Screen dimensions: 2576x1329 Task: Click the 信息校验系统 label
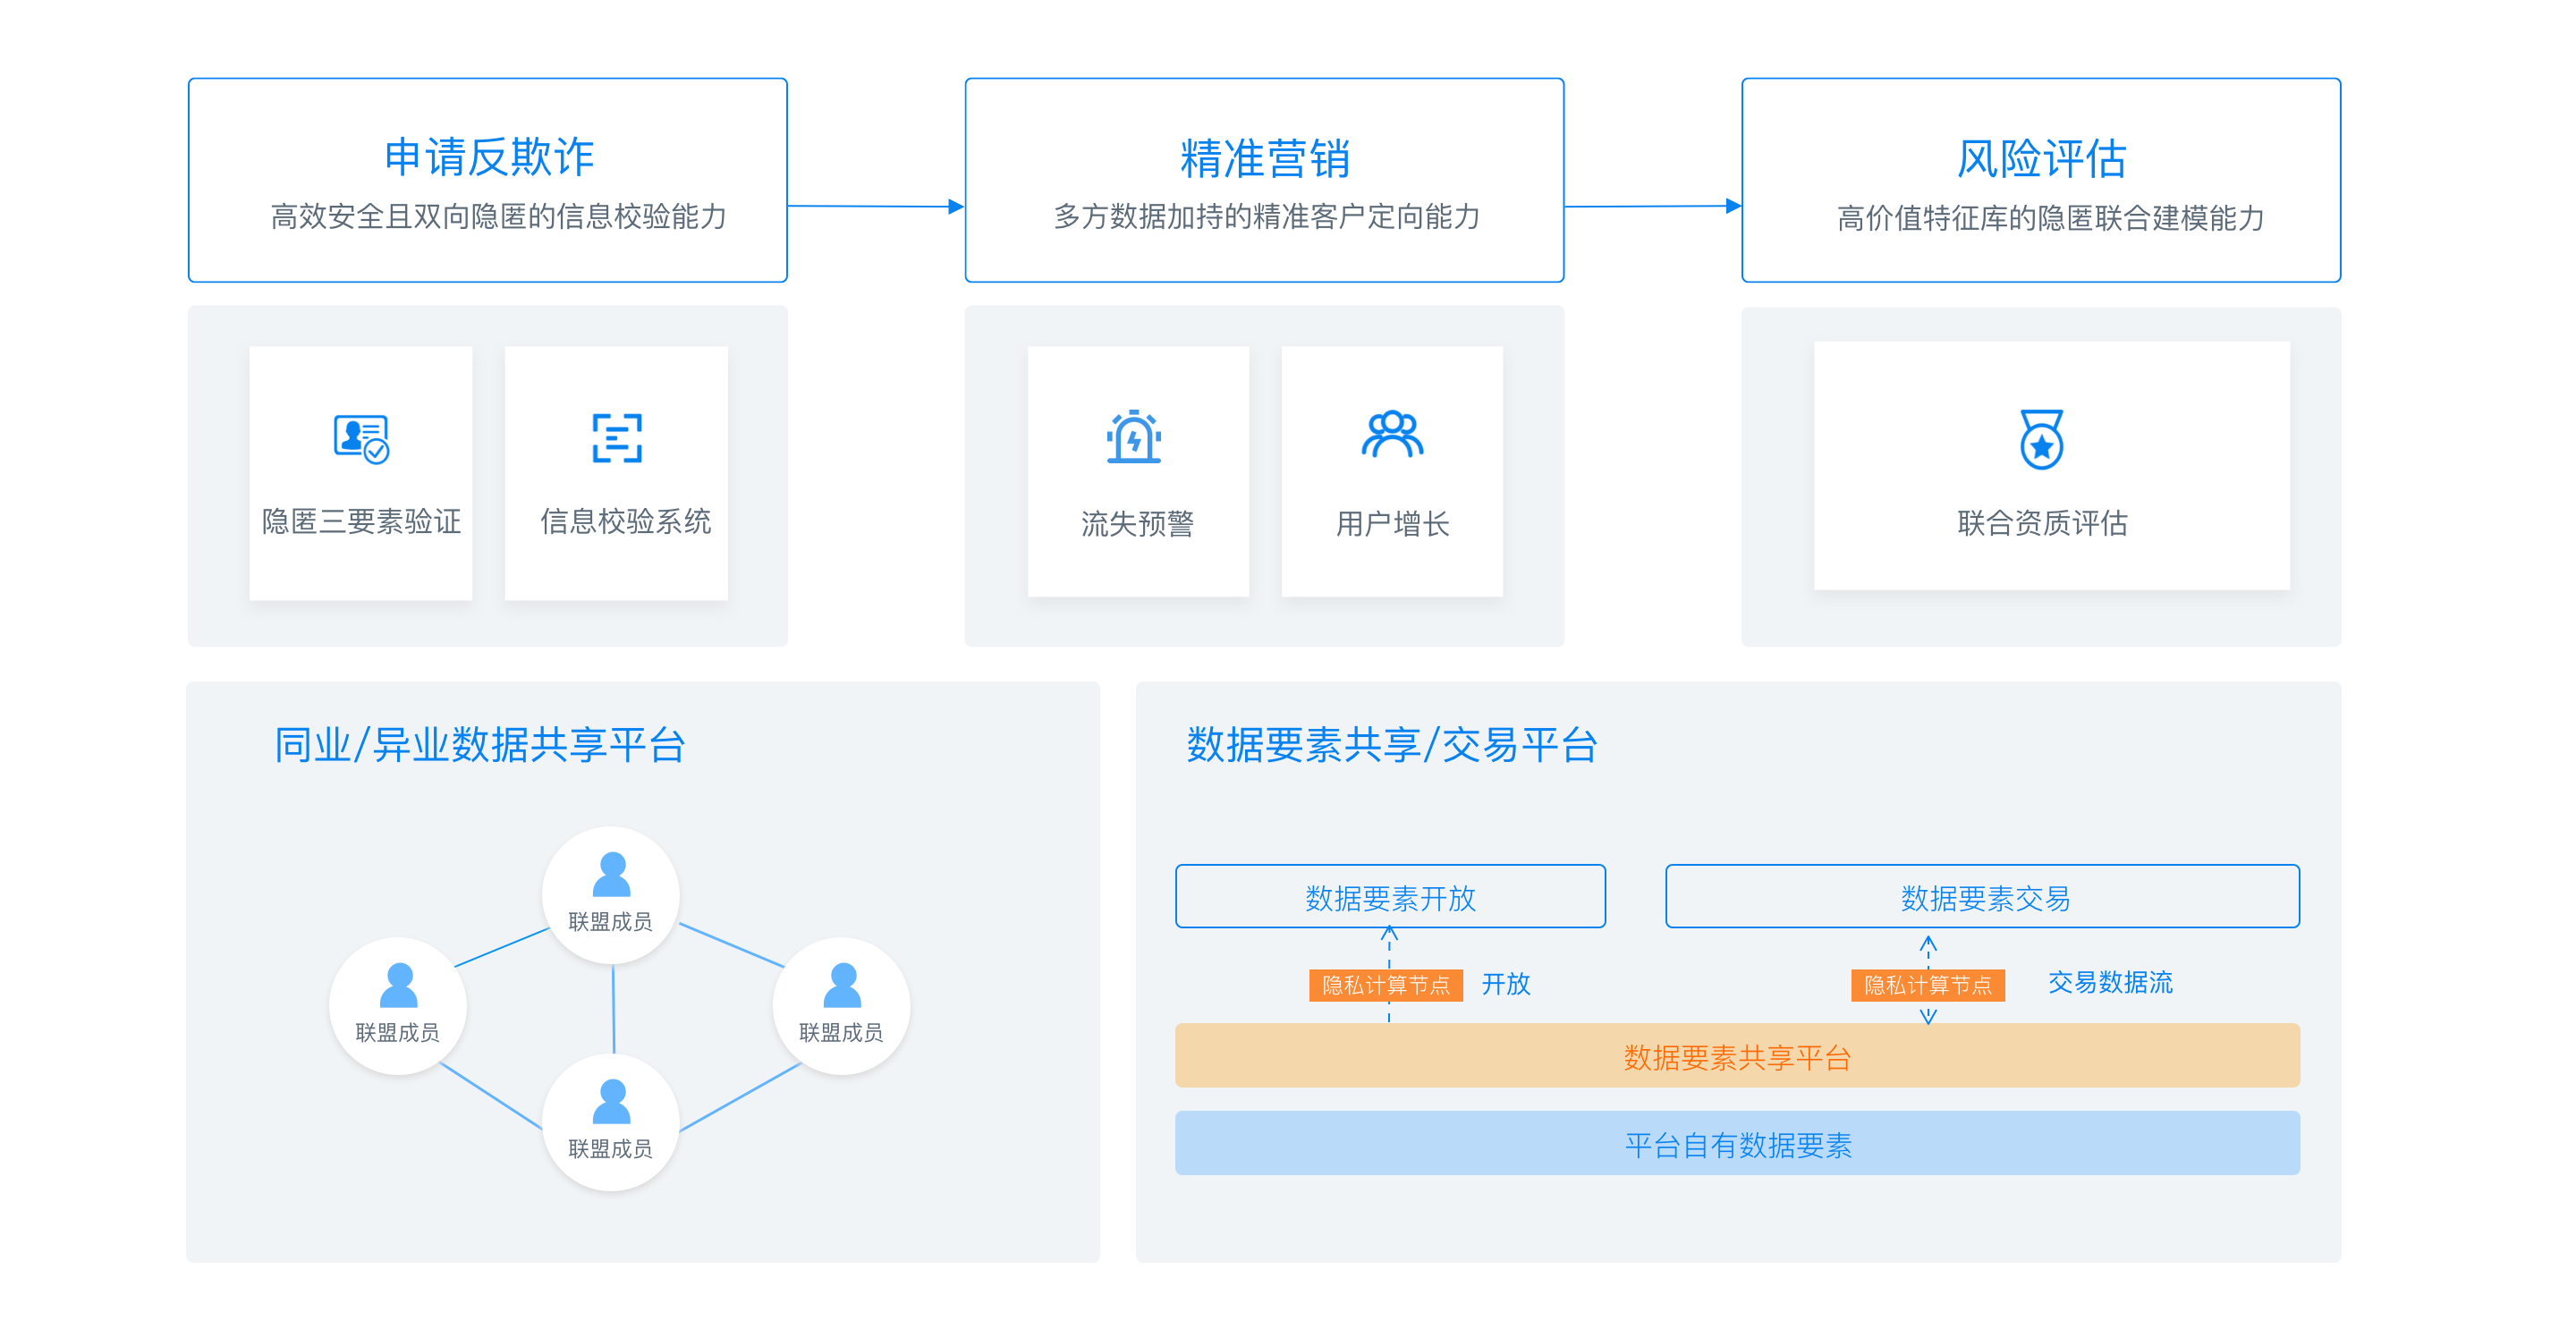[x=626, y=521]
